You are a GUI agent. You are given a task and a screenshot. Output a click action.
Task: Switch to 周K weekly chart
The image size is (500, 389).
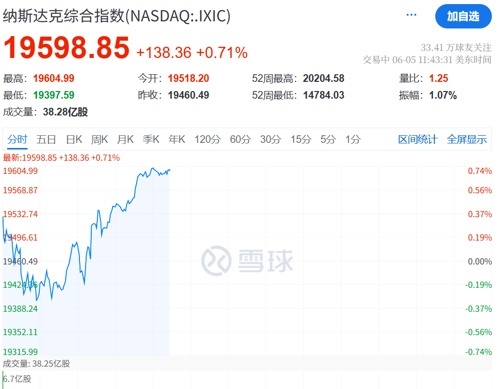[x=99, y=139]
